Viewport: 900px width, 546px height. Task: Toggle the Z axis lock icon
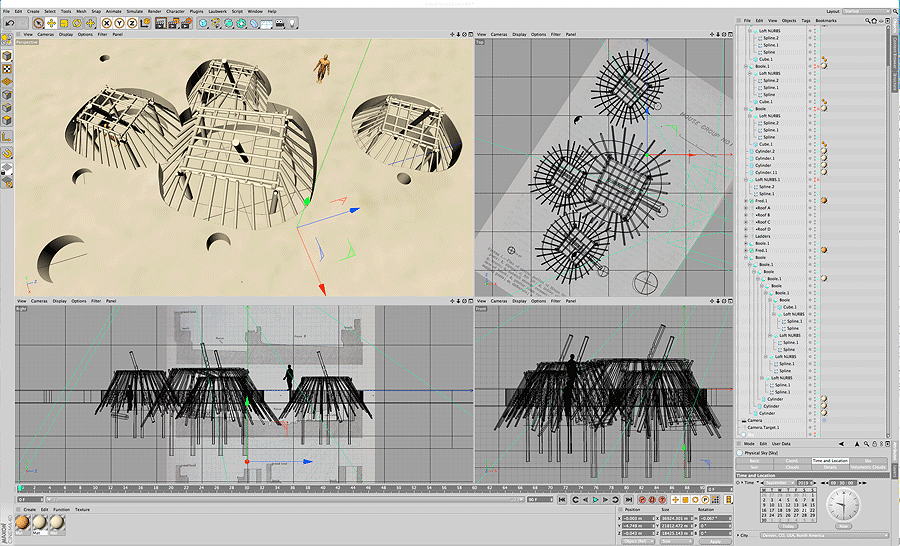(x=131, y=22)
